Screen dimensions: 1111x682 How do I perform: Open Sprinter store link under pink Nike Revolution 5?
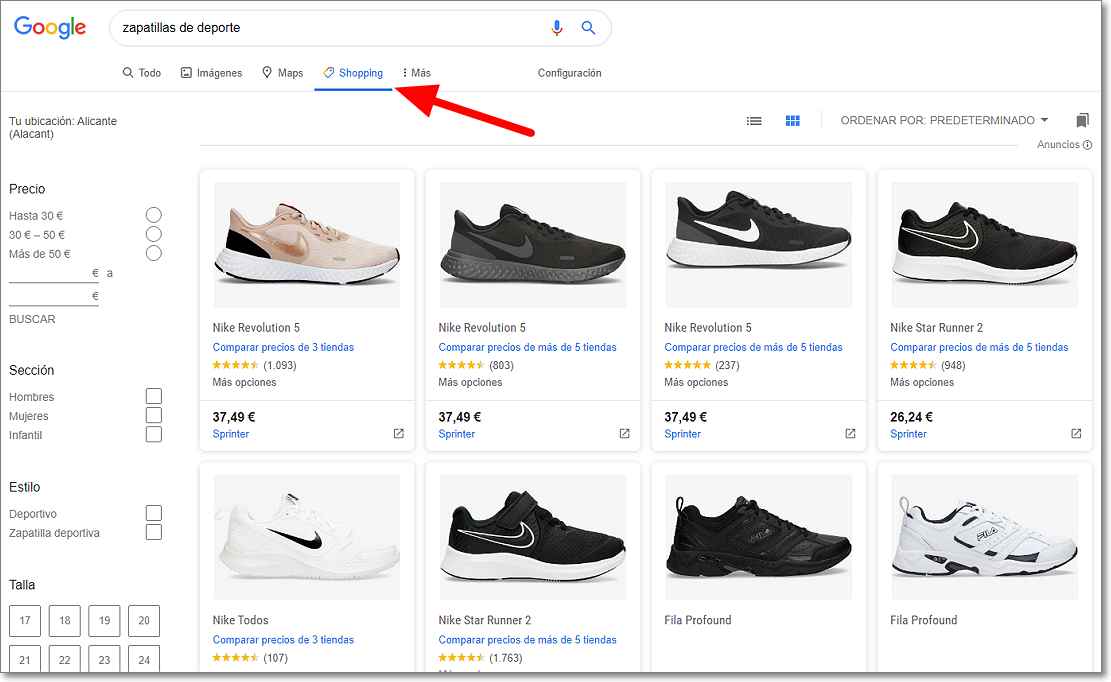point(231,434)
